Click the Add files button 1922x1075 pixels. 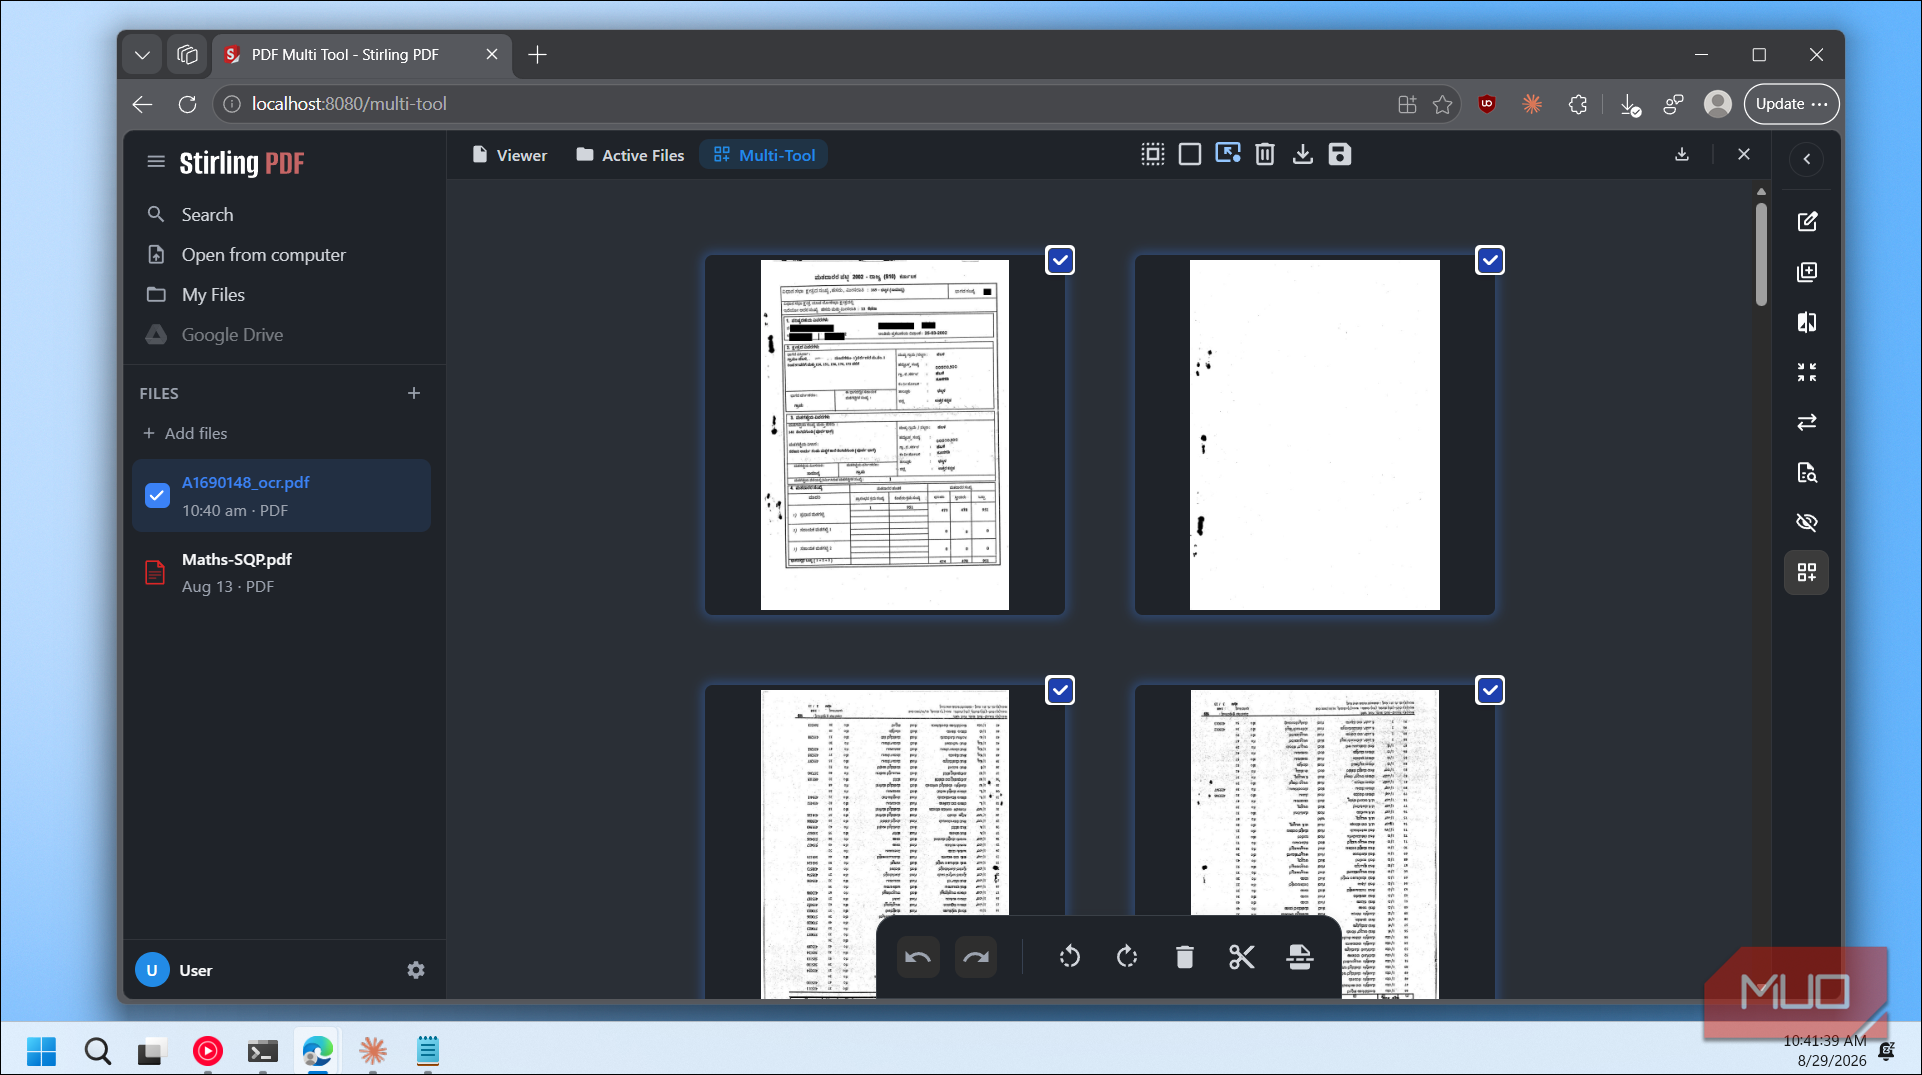click(185, 433)
